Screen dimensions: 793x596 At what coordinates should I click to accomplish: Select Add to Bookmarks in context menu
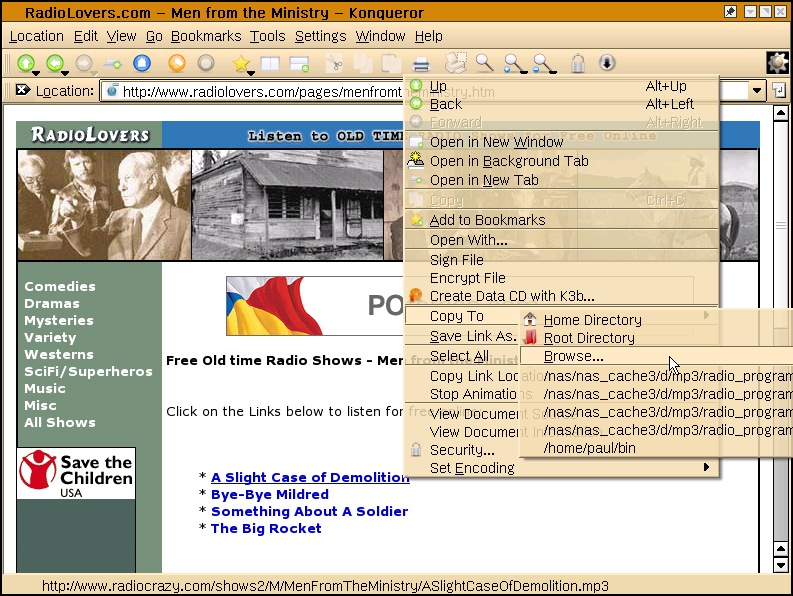point(561,220)
